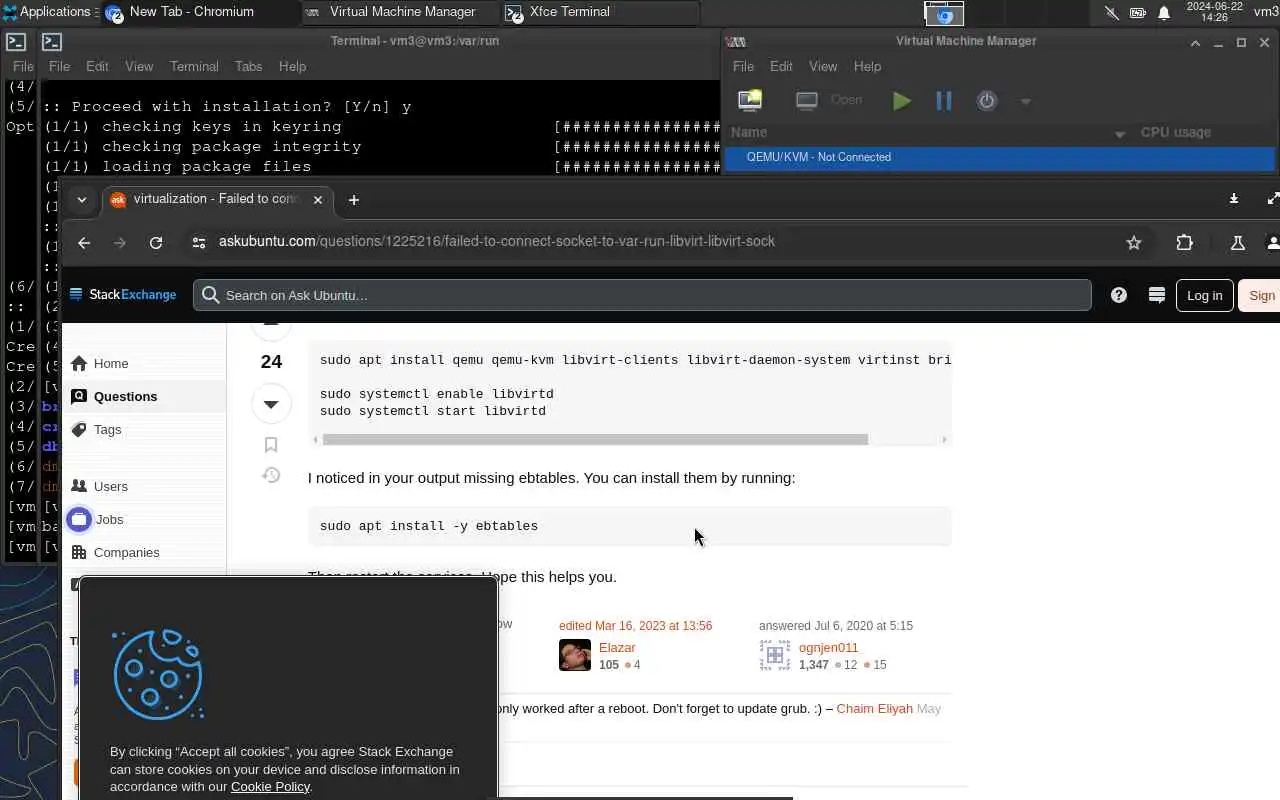Bookmark this page with the star icon
Screen dimensions: 1280x800
[x=1134, y=242]
